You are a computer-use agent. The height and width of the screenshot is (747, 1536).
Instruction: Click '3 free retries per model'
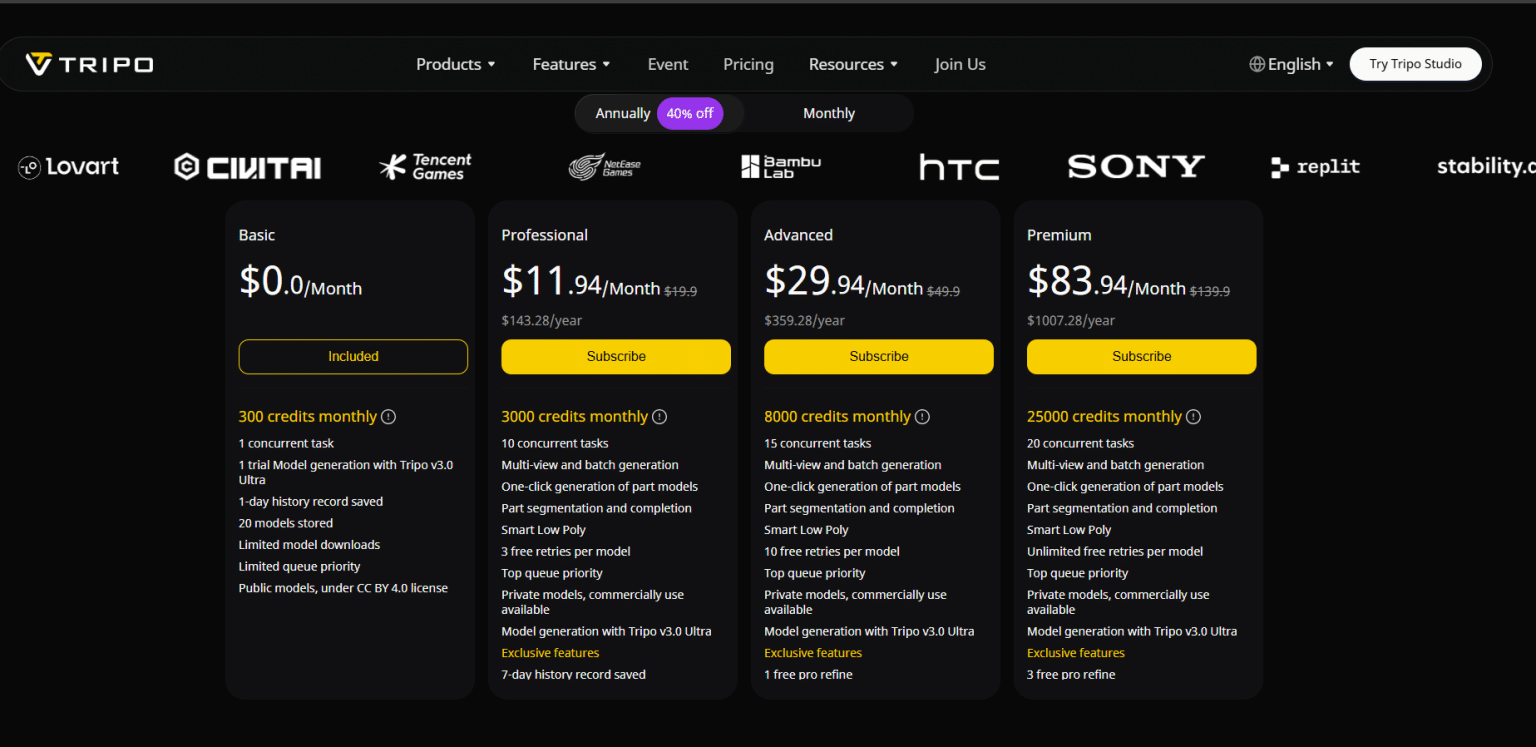click(566, 551)
